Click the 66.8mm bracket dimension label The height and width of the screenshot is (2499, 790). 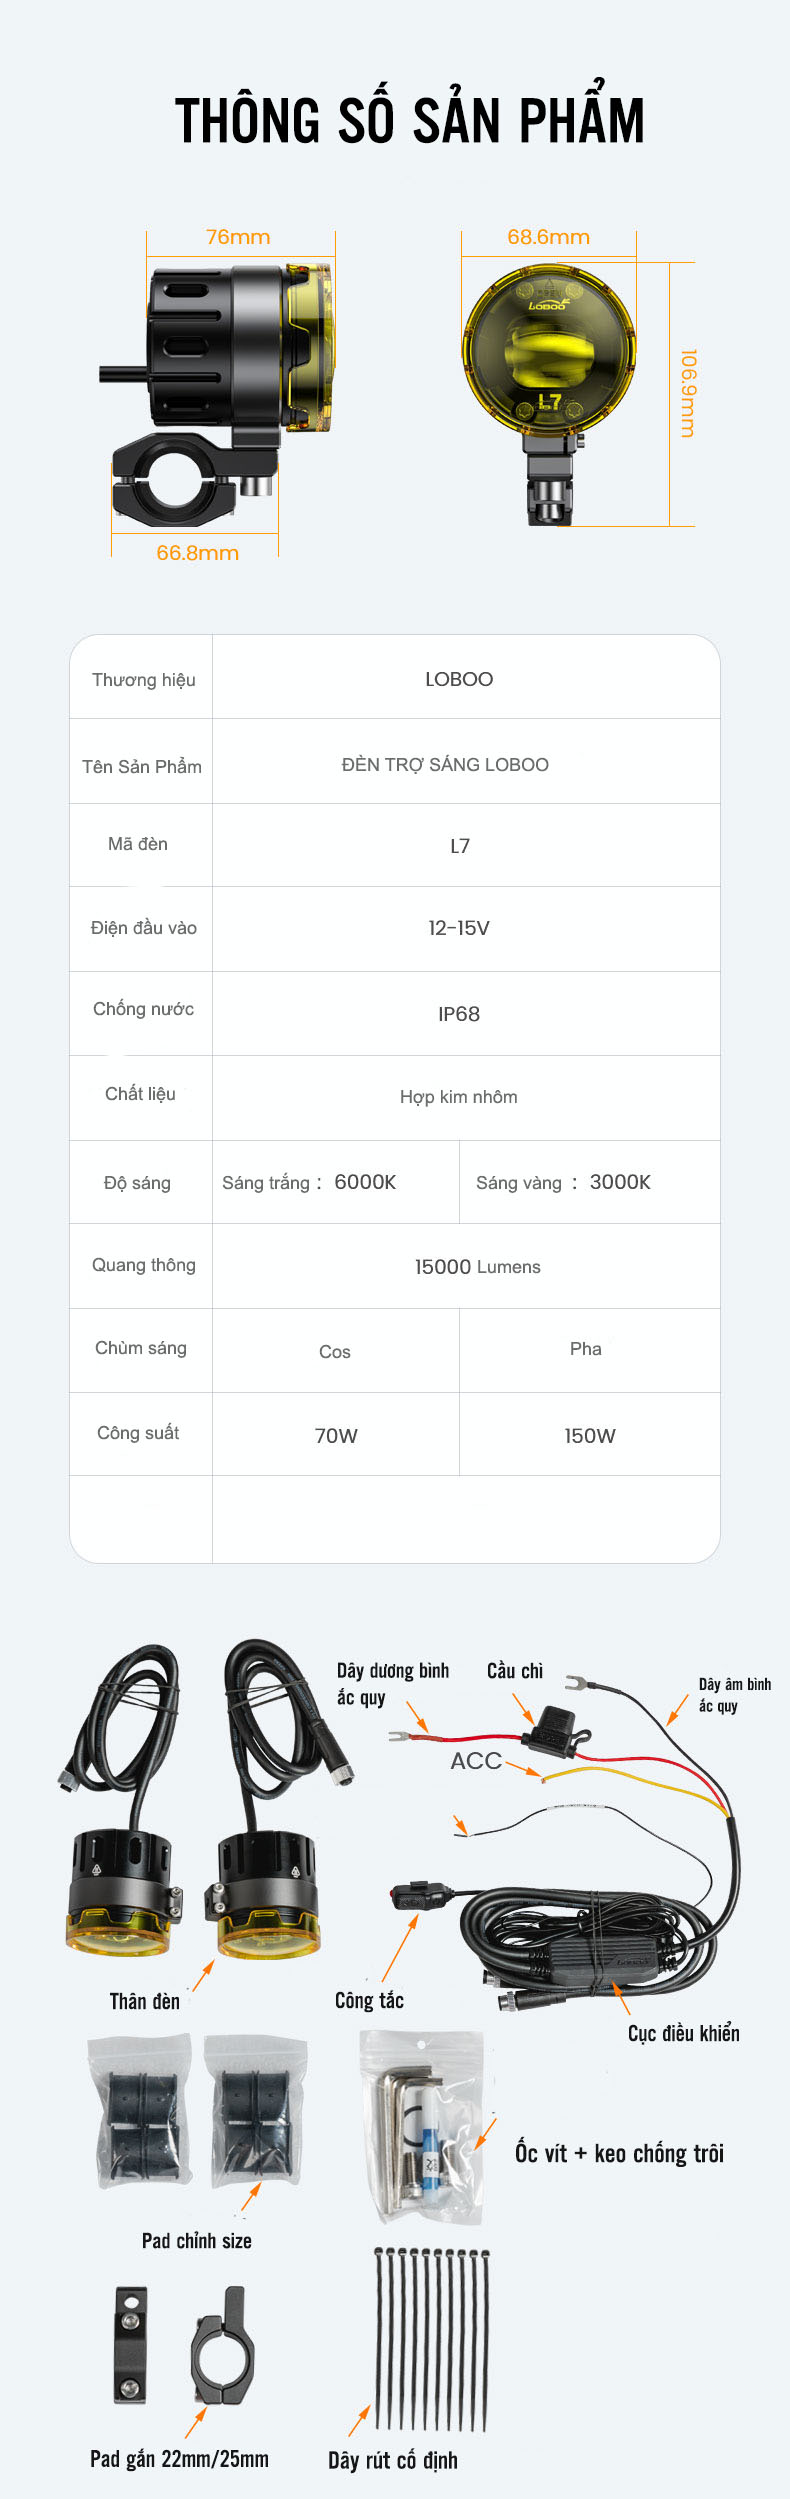tap(197, 553)
